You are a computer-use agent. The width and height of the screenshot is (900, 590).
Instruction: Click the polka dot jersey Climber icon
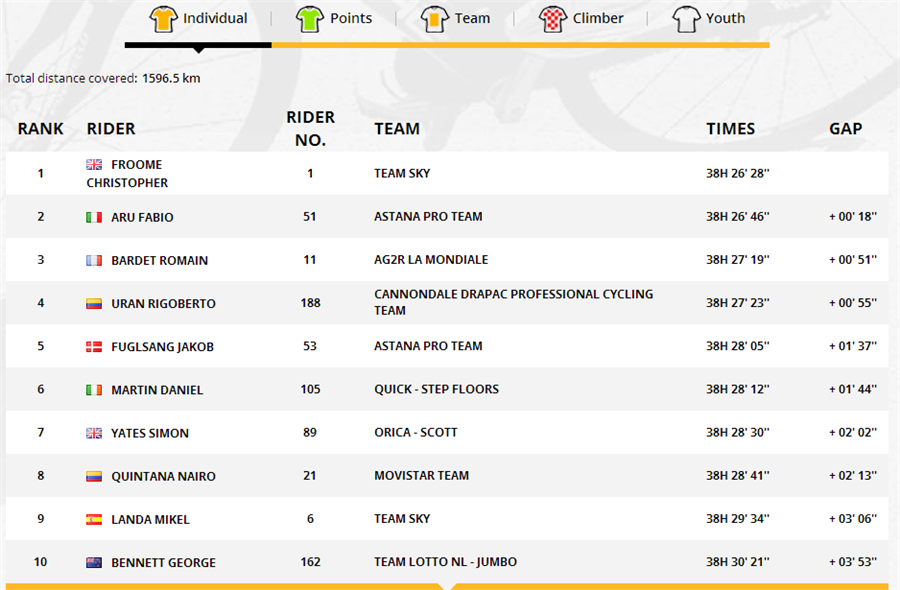click(553, 18)
